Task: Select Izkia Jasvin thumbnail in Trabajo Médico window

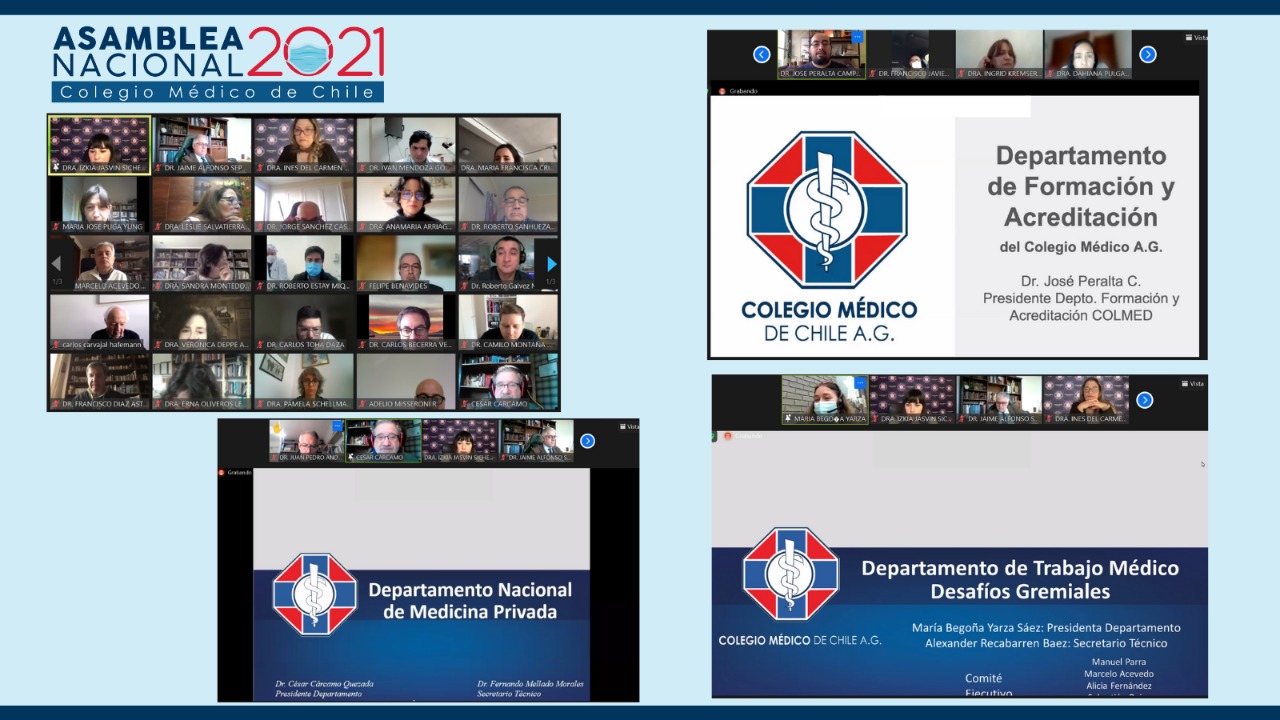Action: coord(912,400)
